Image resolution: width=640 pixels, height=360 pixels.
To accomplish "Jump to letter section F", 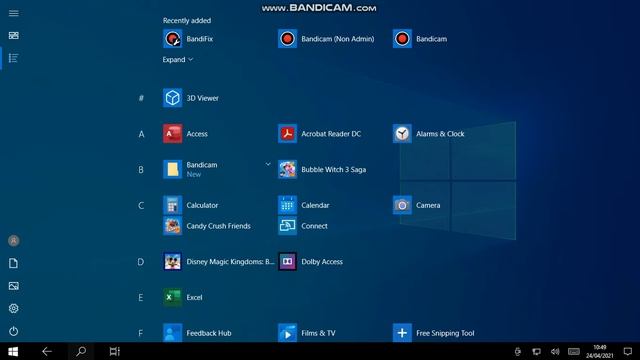I will tap(140, 333).
